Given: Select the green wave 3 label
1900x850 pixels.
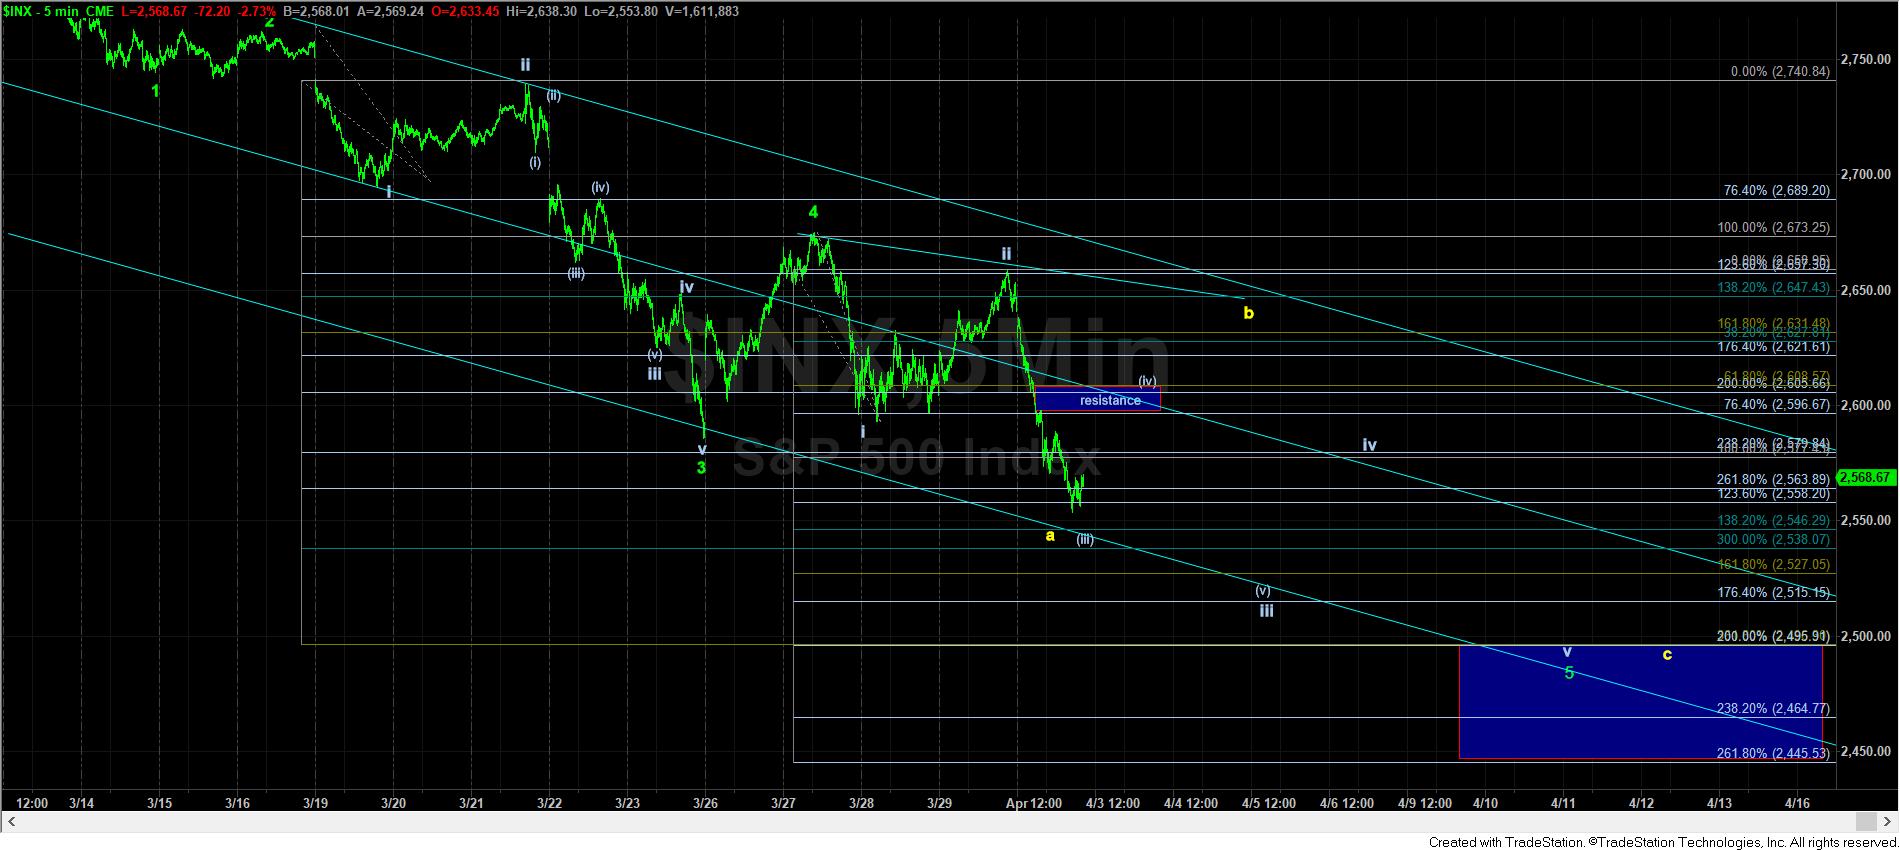Looking at the screenshot, I should click(702, 467).
